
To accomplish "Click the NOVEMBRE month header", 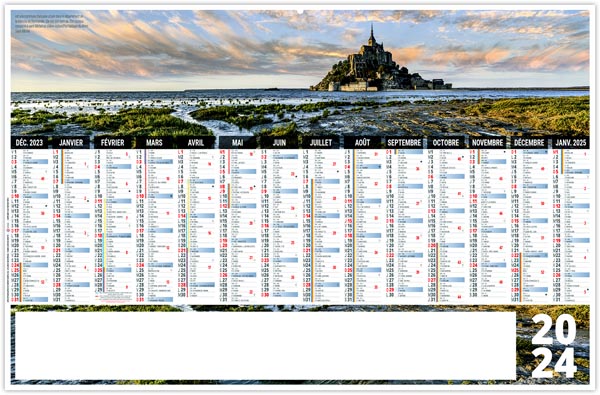I will 488,143.
